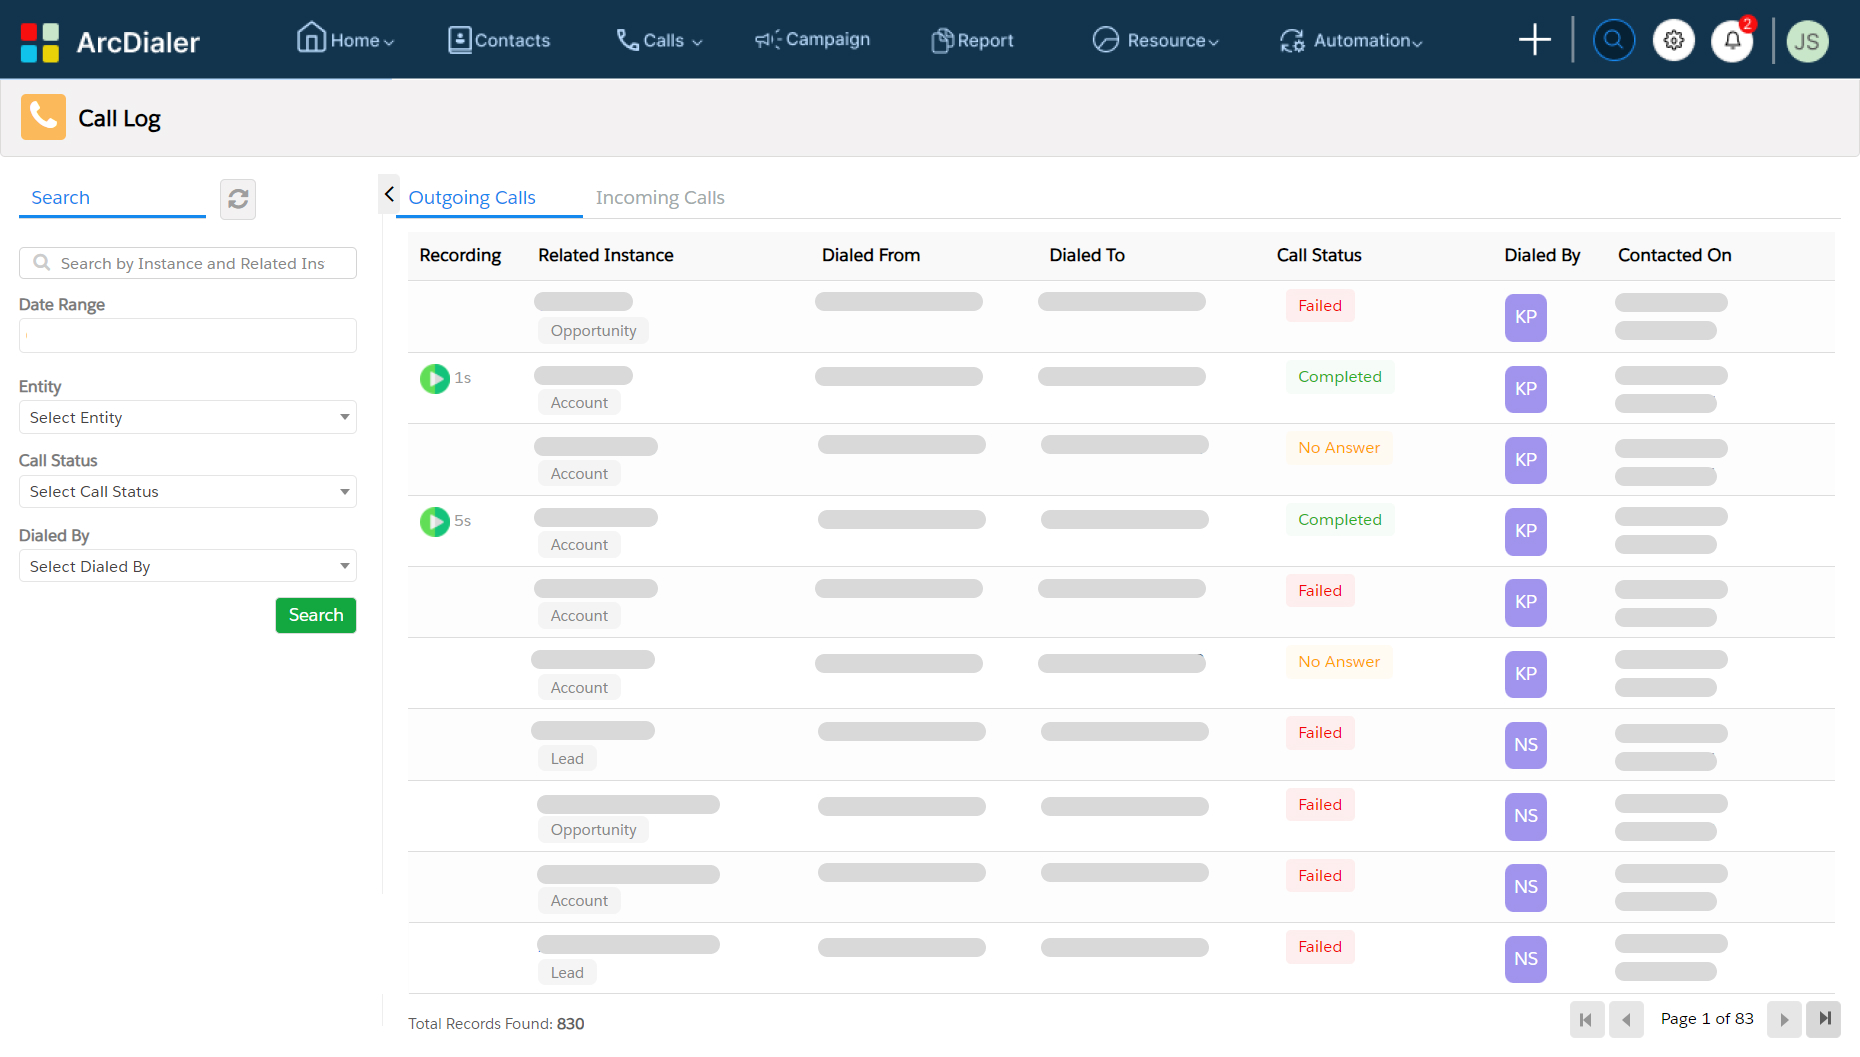Viewport: 1860px width, 1057px height.
Task: Click the Call Log phone icon
Action: tap(43, 117)
